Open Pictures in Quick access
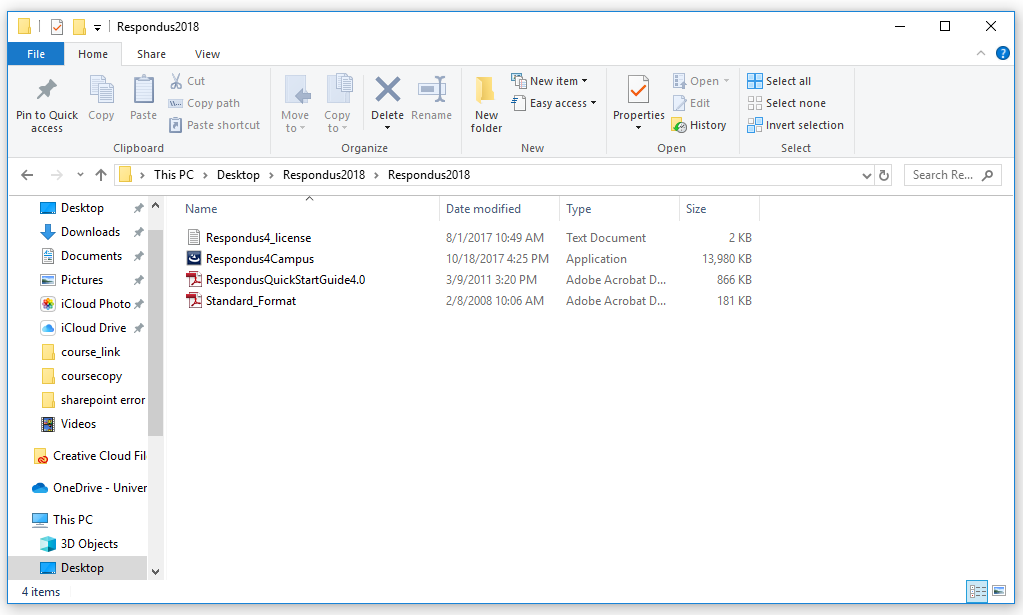Image resolution: width=1023 pixels, height=615 pixels. (x=82, y=280)
